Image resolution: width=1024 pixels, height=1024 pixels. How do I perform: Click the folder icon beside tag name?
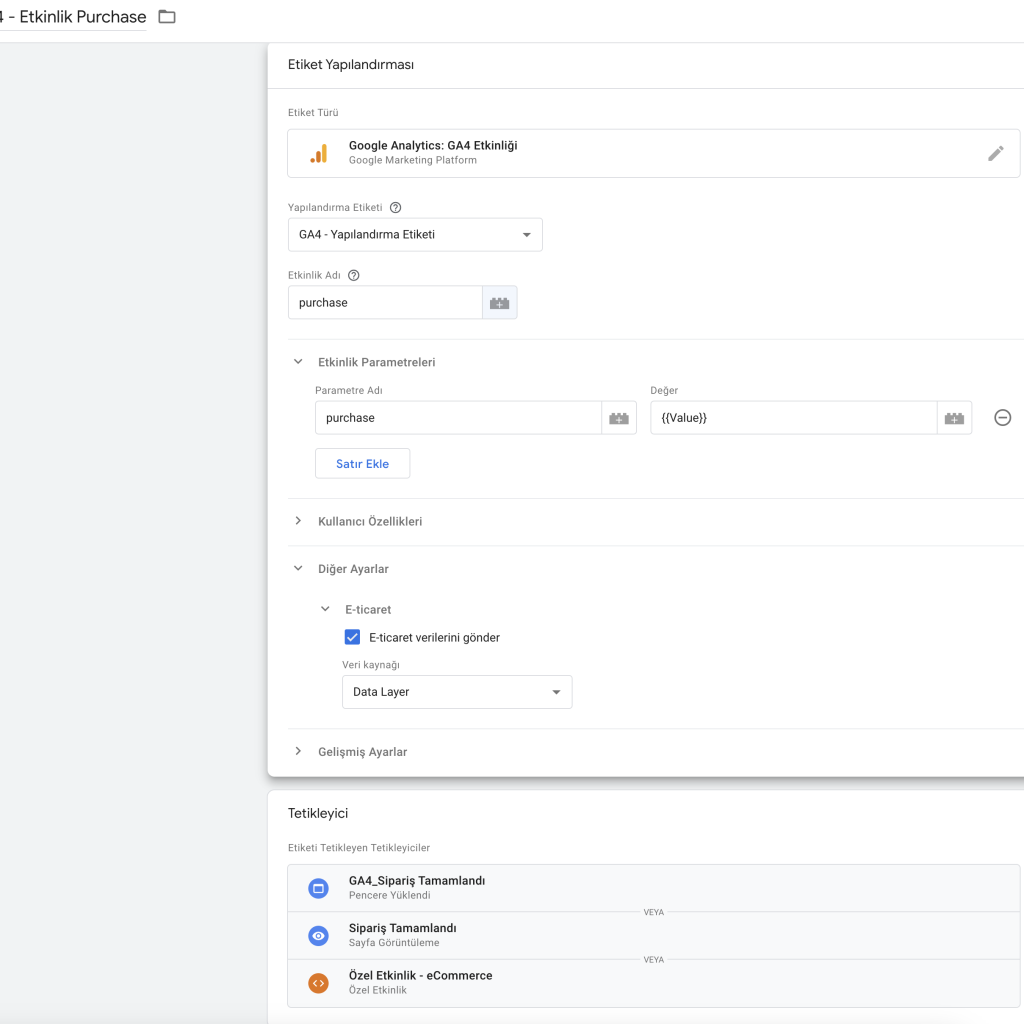(167, 17)
